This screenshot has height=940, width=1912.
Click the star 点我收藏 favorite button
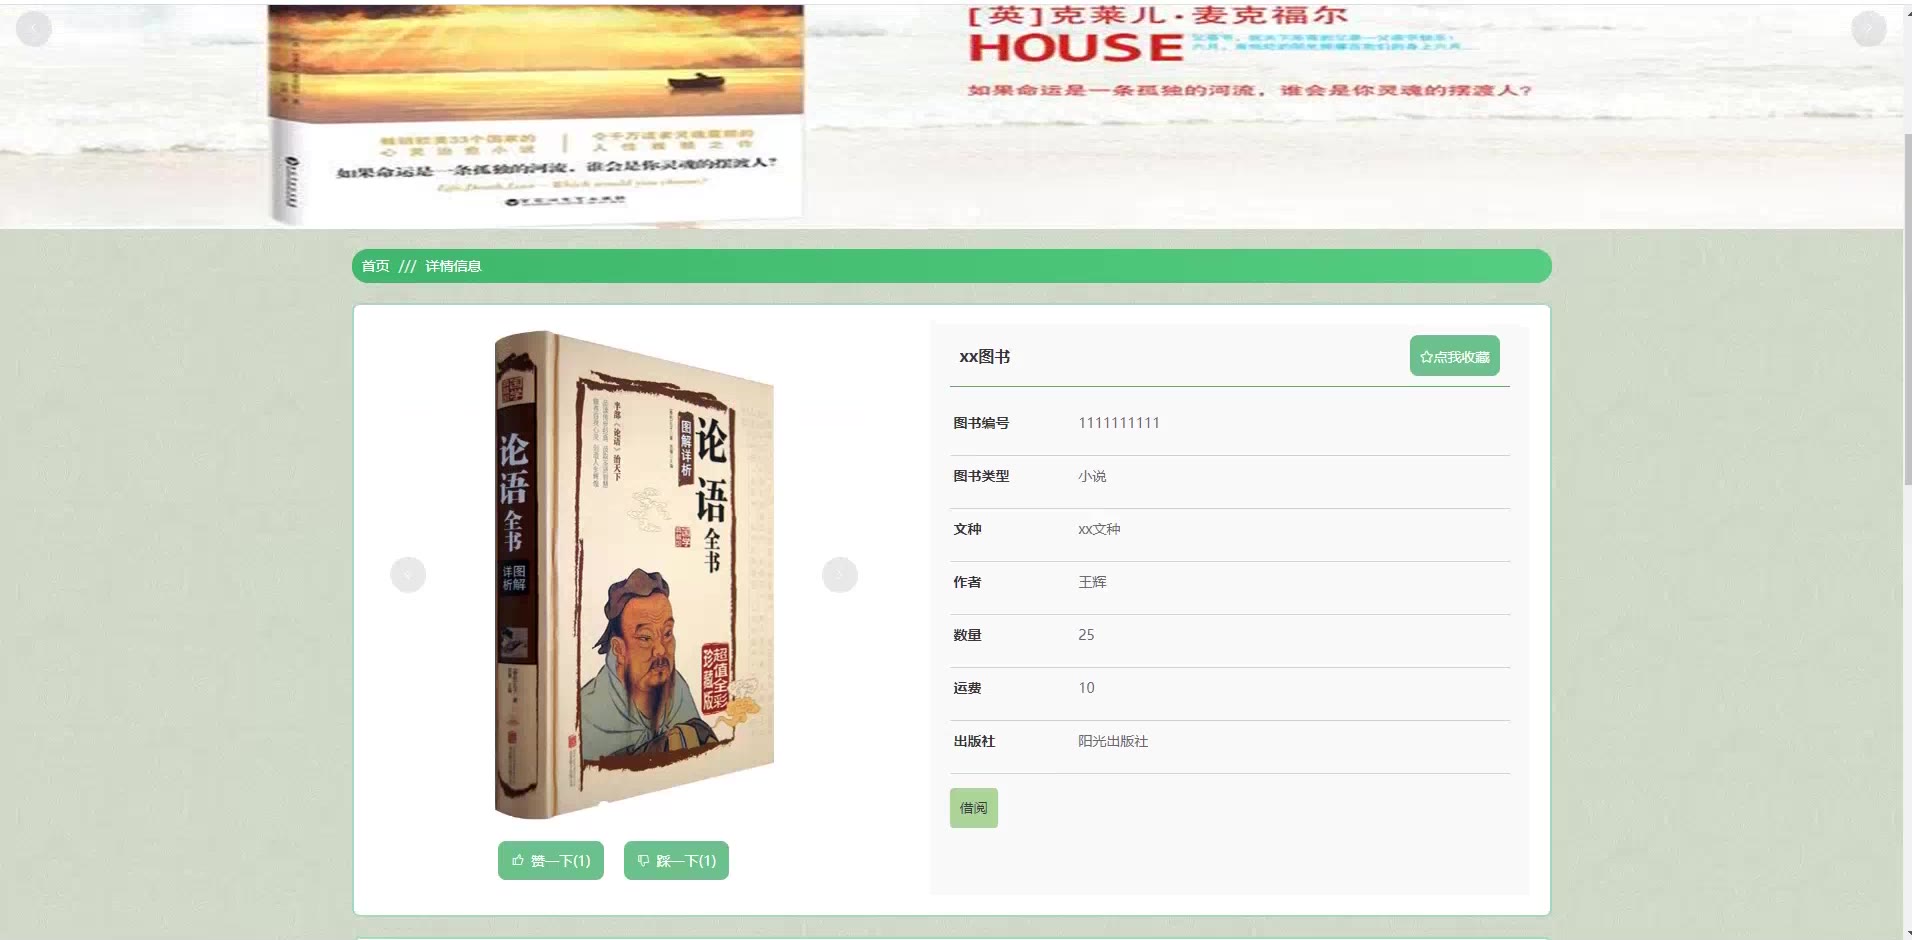point(1455,356)
